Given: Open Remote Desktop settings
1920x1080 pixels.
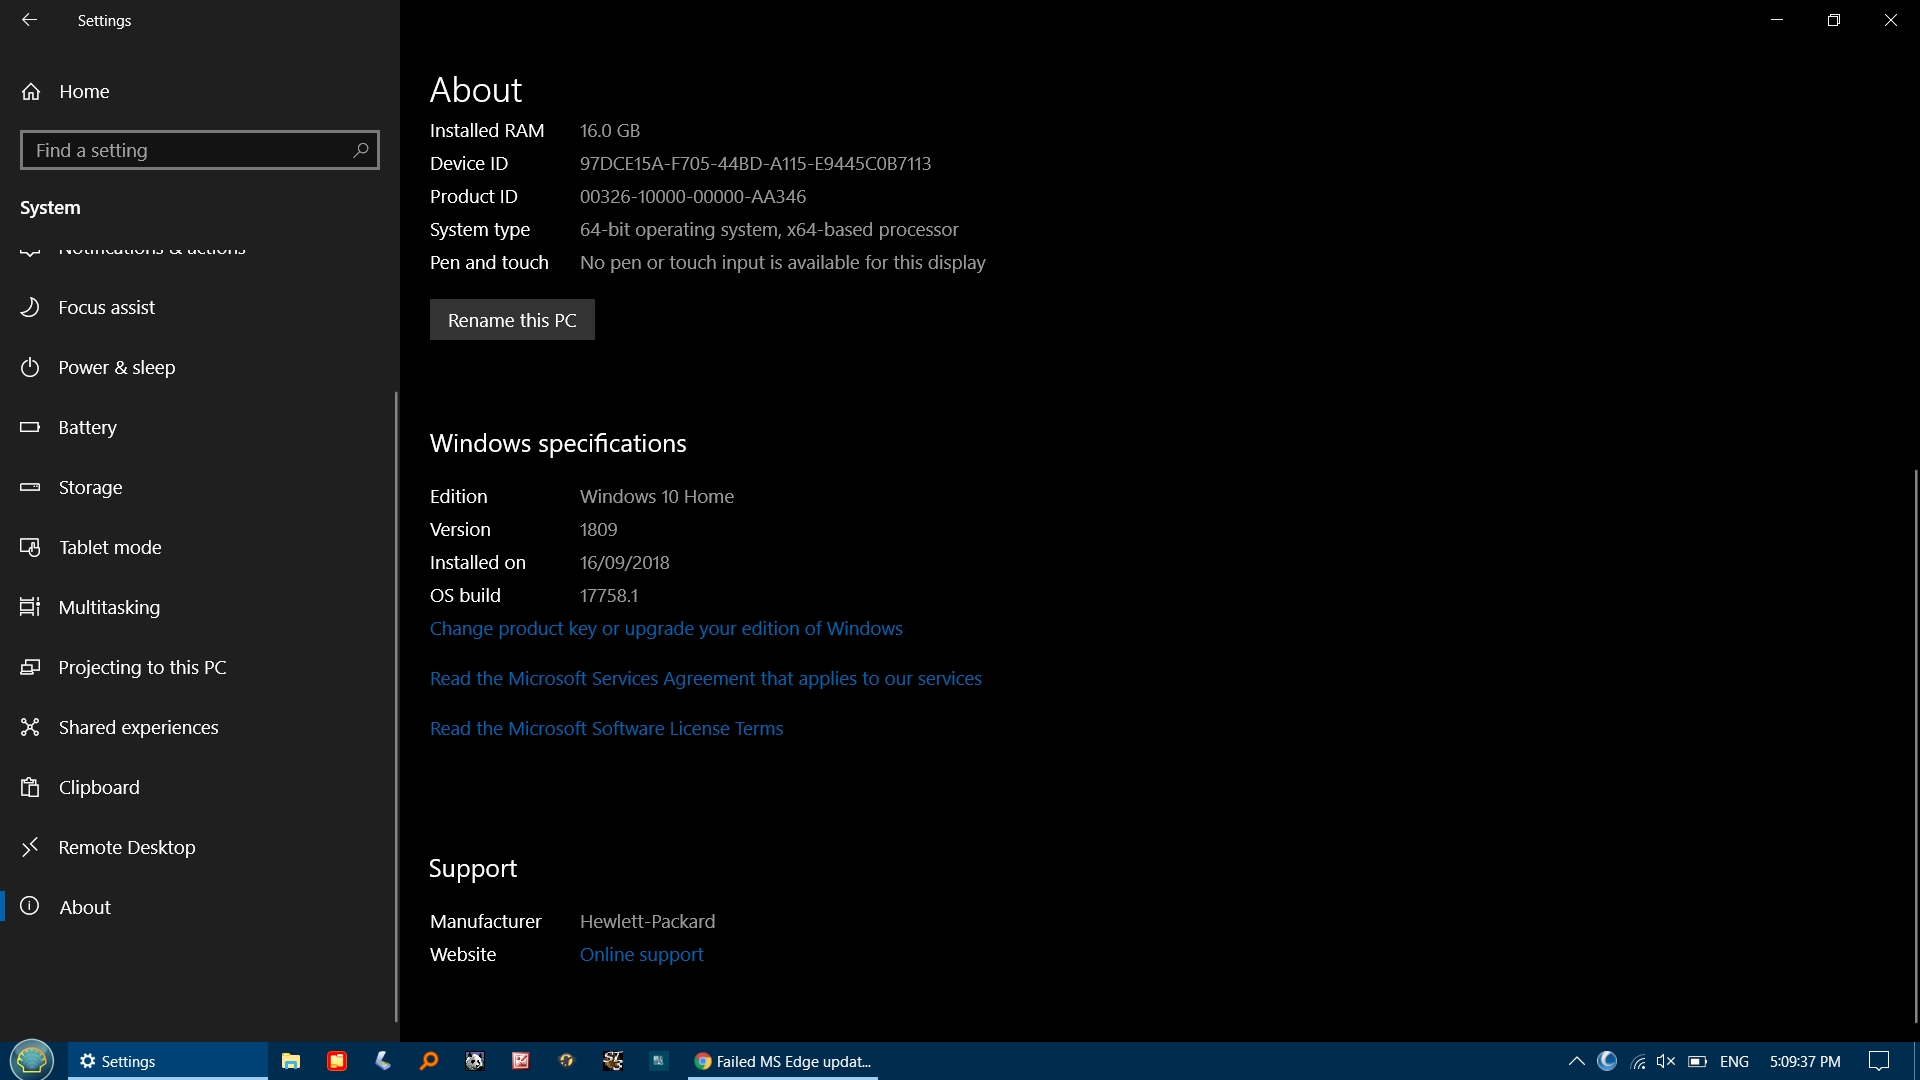Looking at the screenshot, I should point(127,845).
